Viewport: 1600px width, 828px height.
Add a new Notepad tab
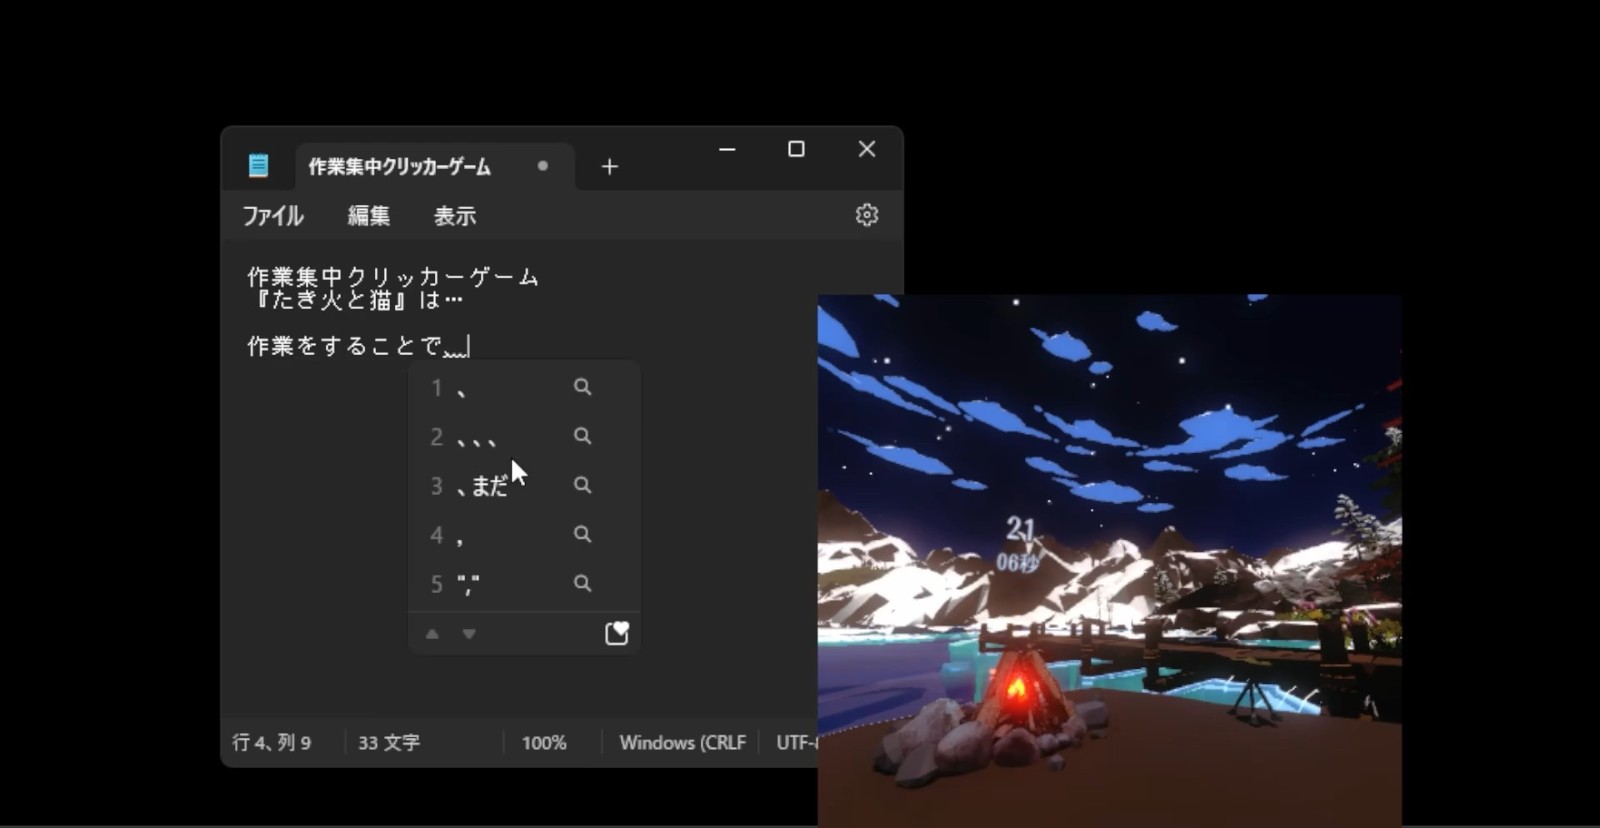pos(609,167)
